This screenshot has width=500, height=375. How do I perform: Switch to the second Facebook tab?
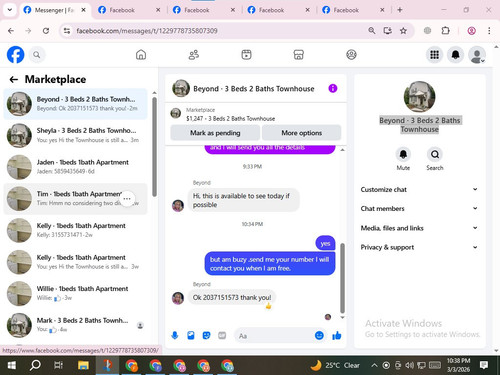[130, 10]
